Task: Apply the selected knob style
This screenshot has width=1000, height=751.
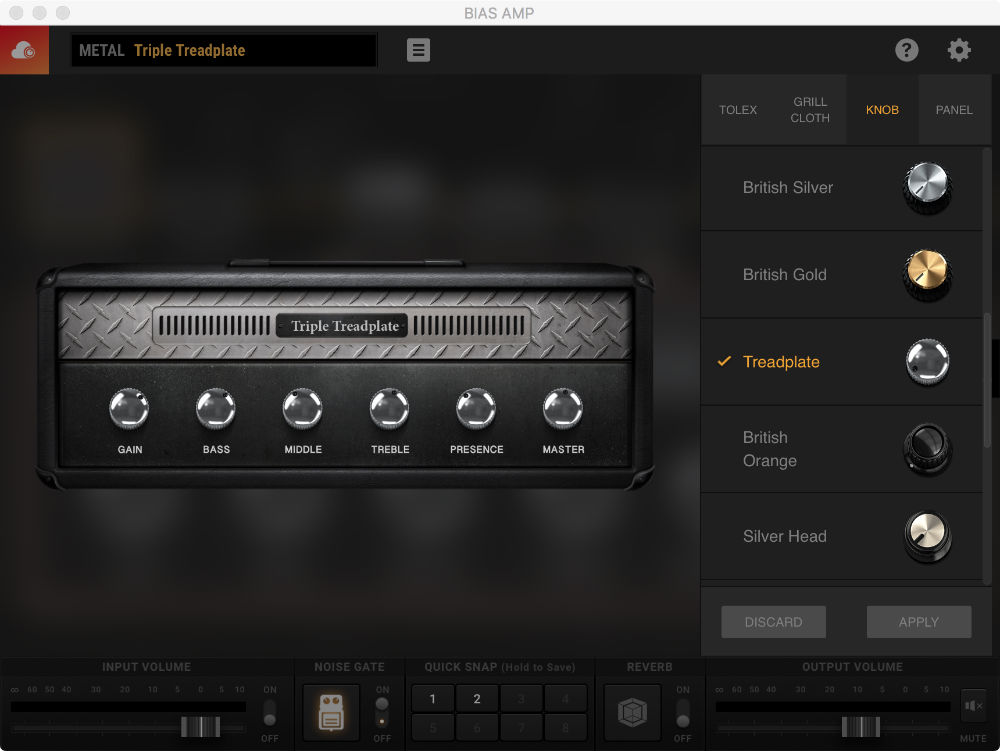Action: [918, 621]
